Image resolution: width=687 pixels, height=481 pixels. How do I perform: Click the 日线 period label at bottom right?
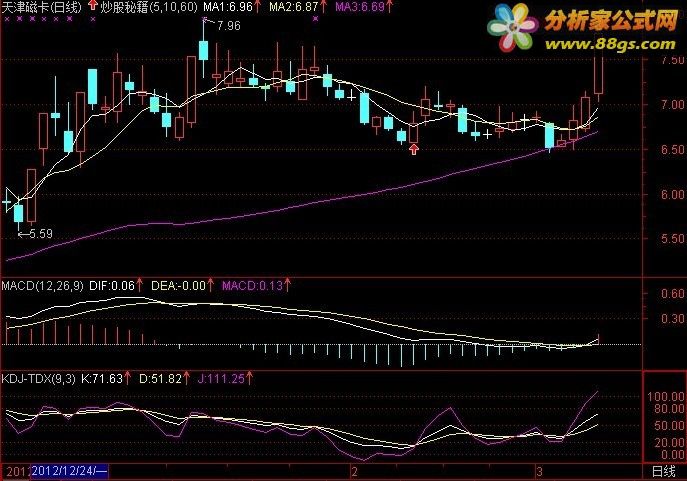tap(663, 472)
